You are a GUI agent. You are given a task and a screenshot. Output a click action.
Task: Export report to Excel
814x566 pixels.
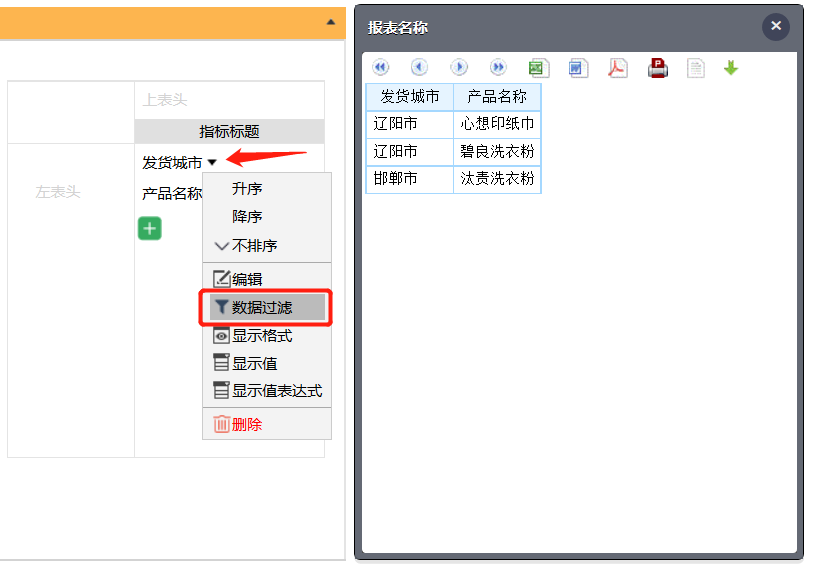click(x=538, y=68)
